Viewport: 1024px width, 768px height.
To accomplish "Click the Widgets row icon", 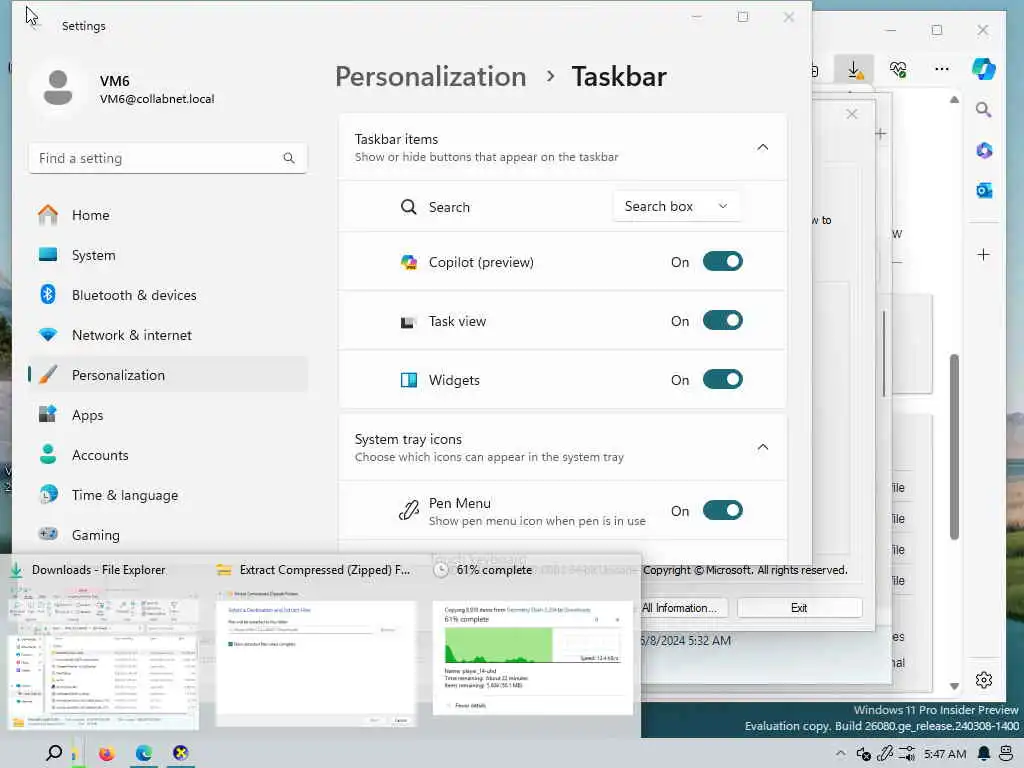I will coord(409,380).
